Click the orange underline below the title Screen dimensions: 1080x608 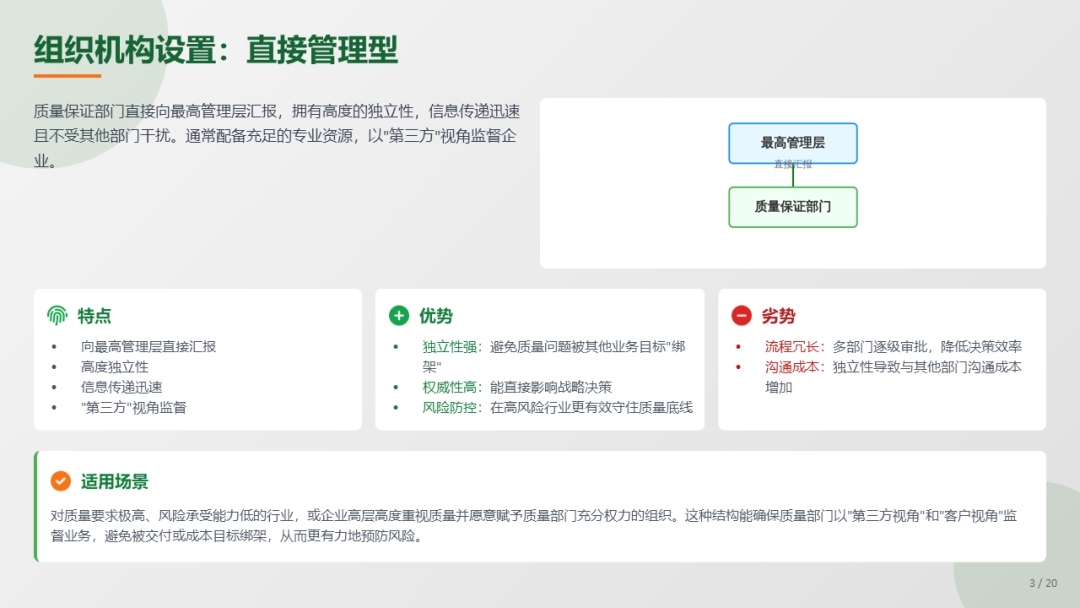(67, 76)
